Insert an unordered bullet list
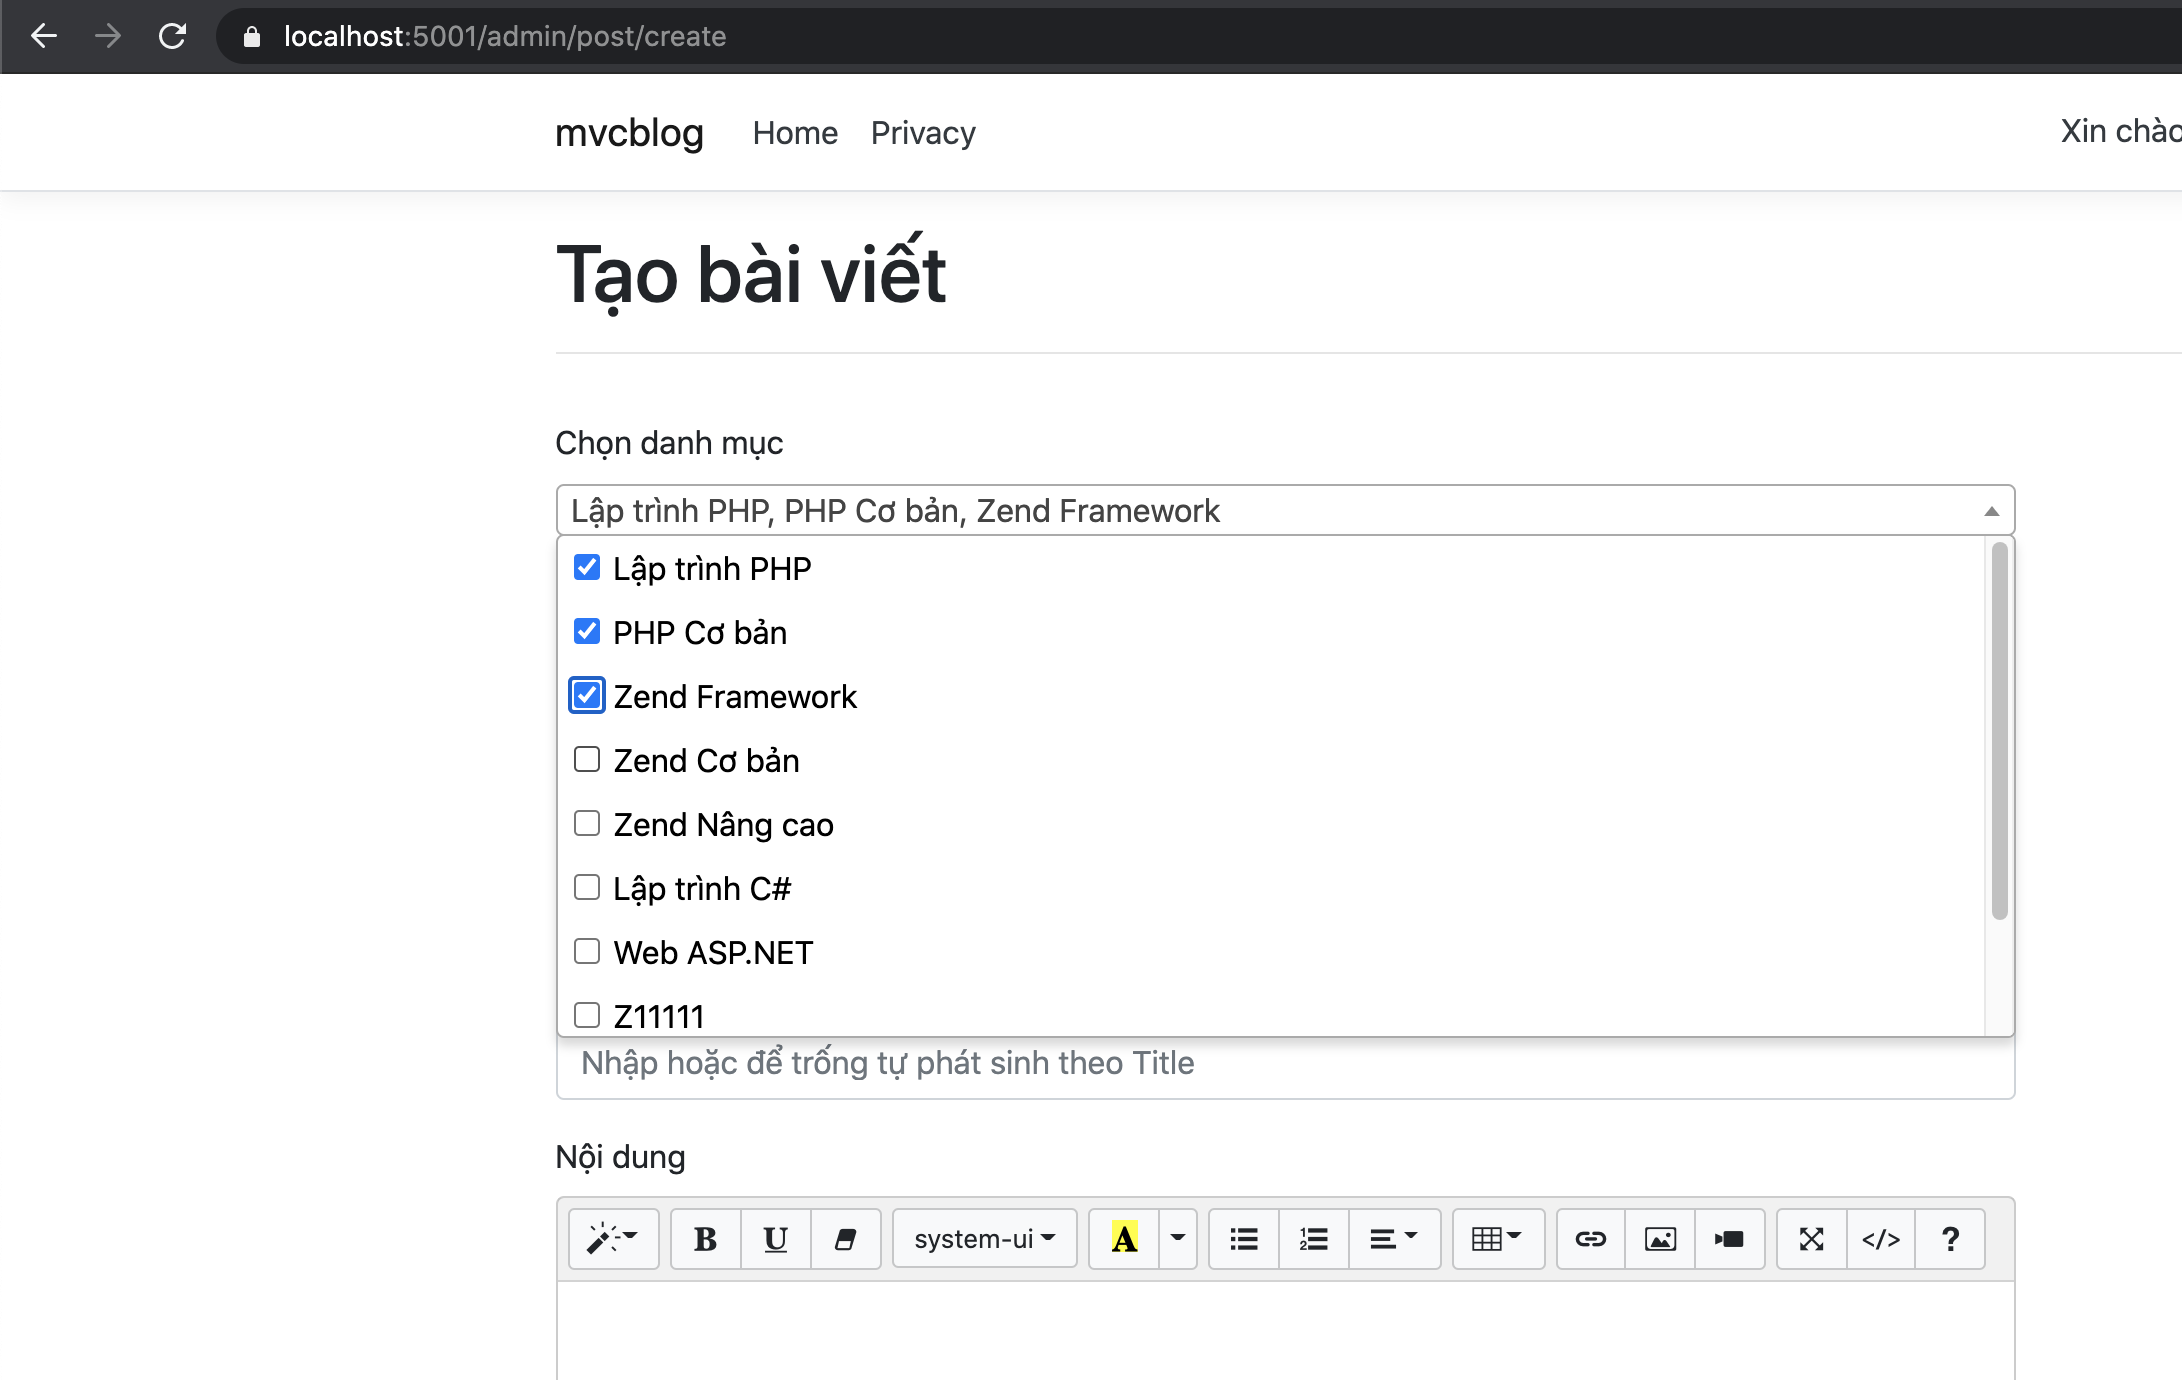2182x1380 pixels. (x=1243, y=1239)
